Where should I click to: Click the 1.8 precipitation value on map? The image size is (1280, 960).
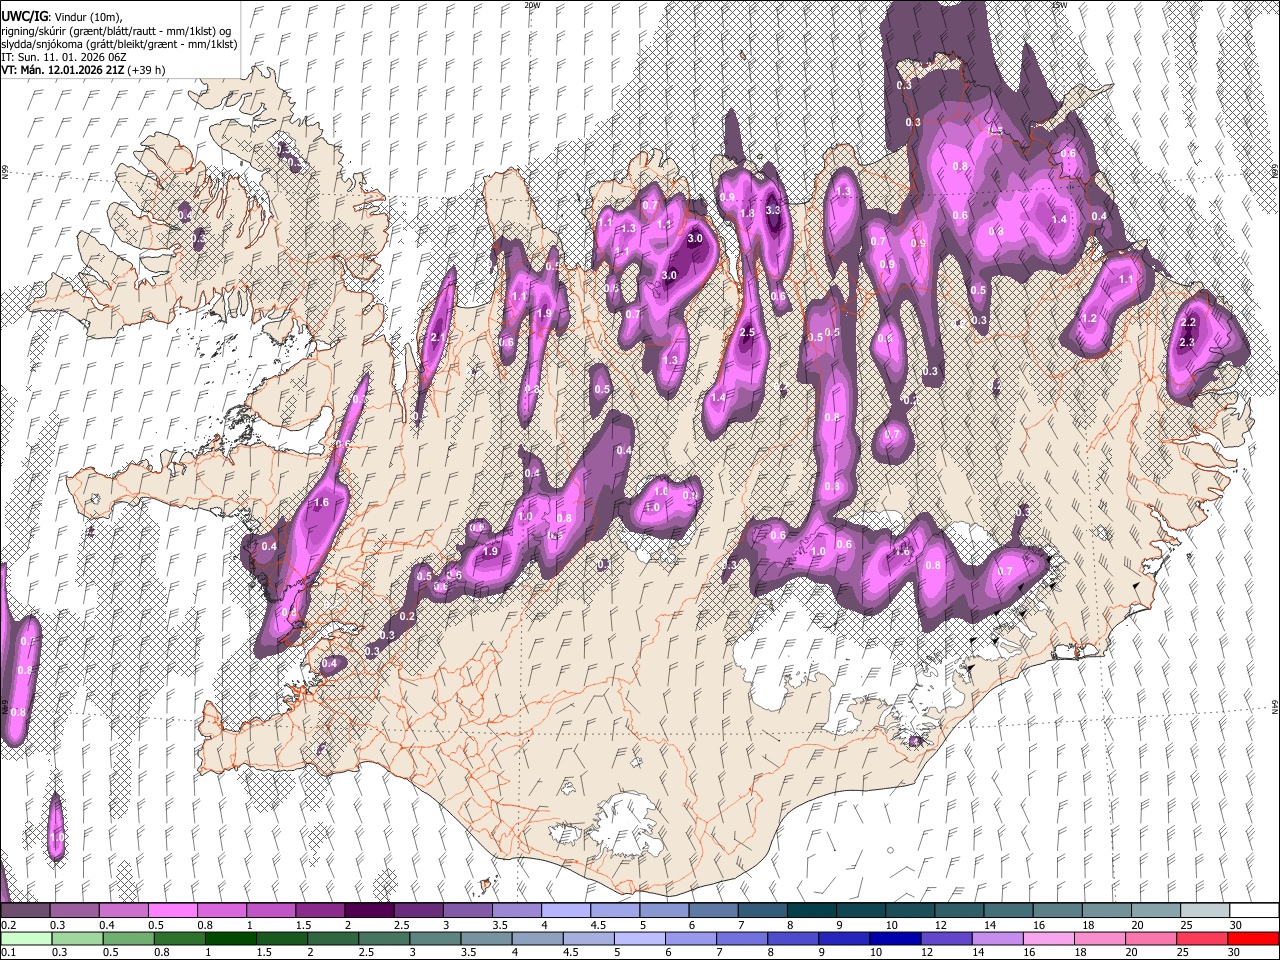[x=747, y=213]
